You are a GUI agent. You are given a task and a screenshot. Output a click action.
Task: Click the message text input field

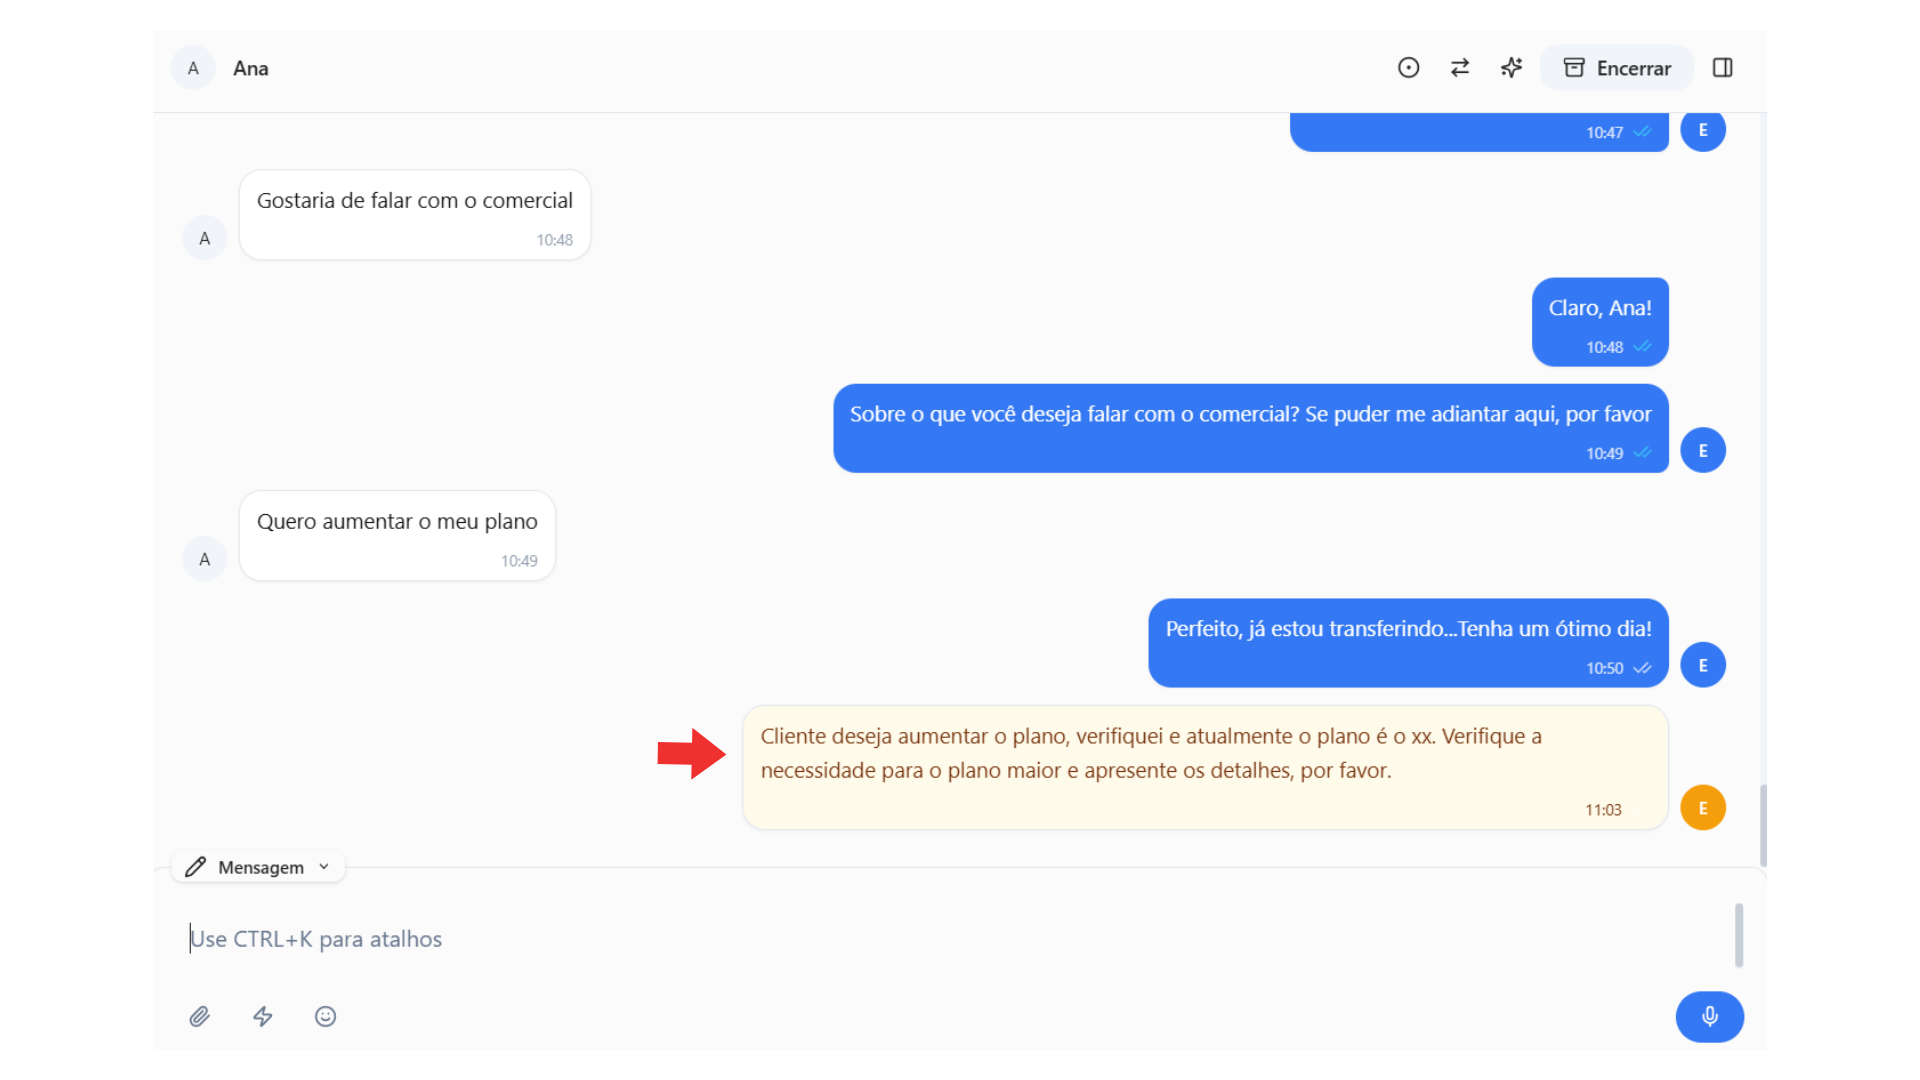(900, 939)
